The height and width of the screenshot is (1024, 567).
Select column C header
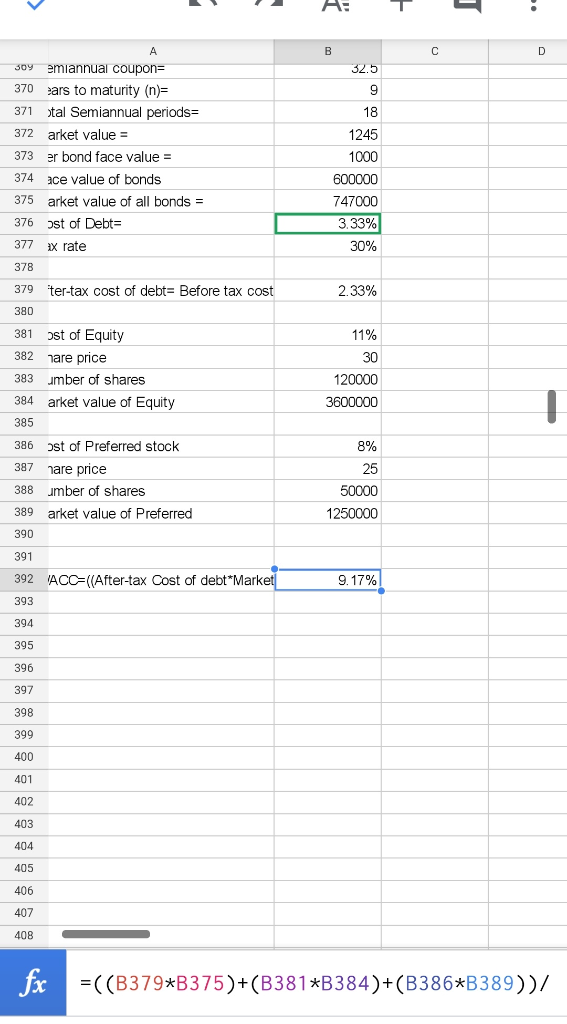click(434, 51)
